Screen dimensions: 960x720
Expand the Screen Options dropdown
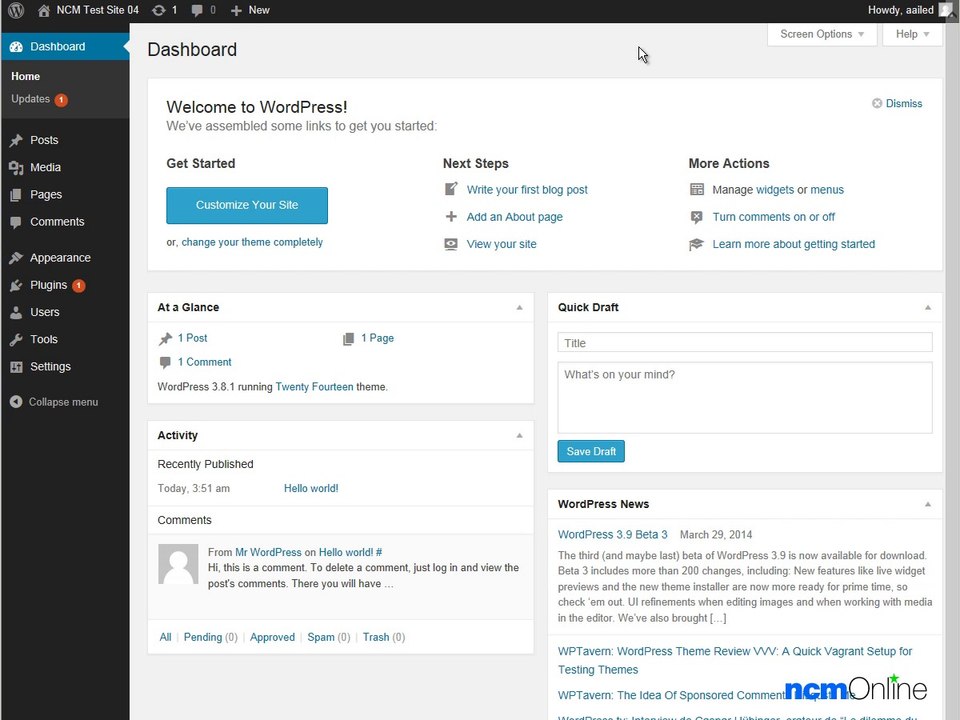[822, 34]
